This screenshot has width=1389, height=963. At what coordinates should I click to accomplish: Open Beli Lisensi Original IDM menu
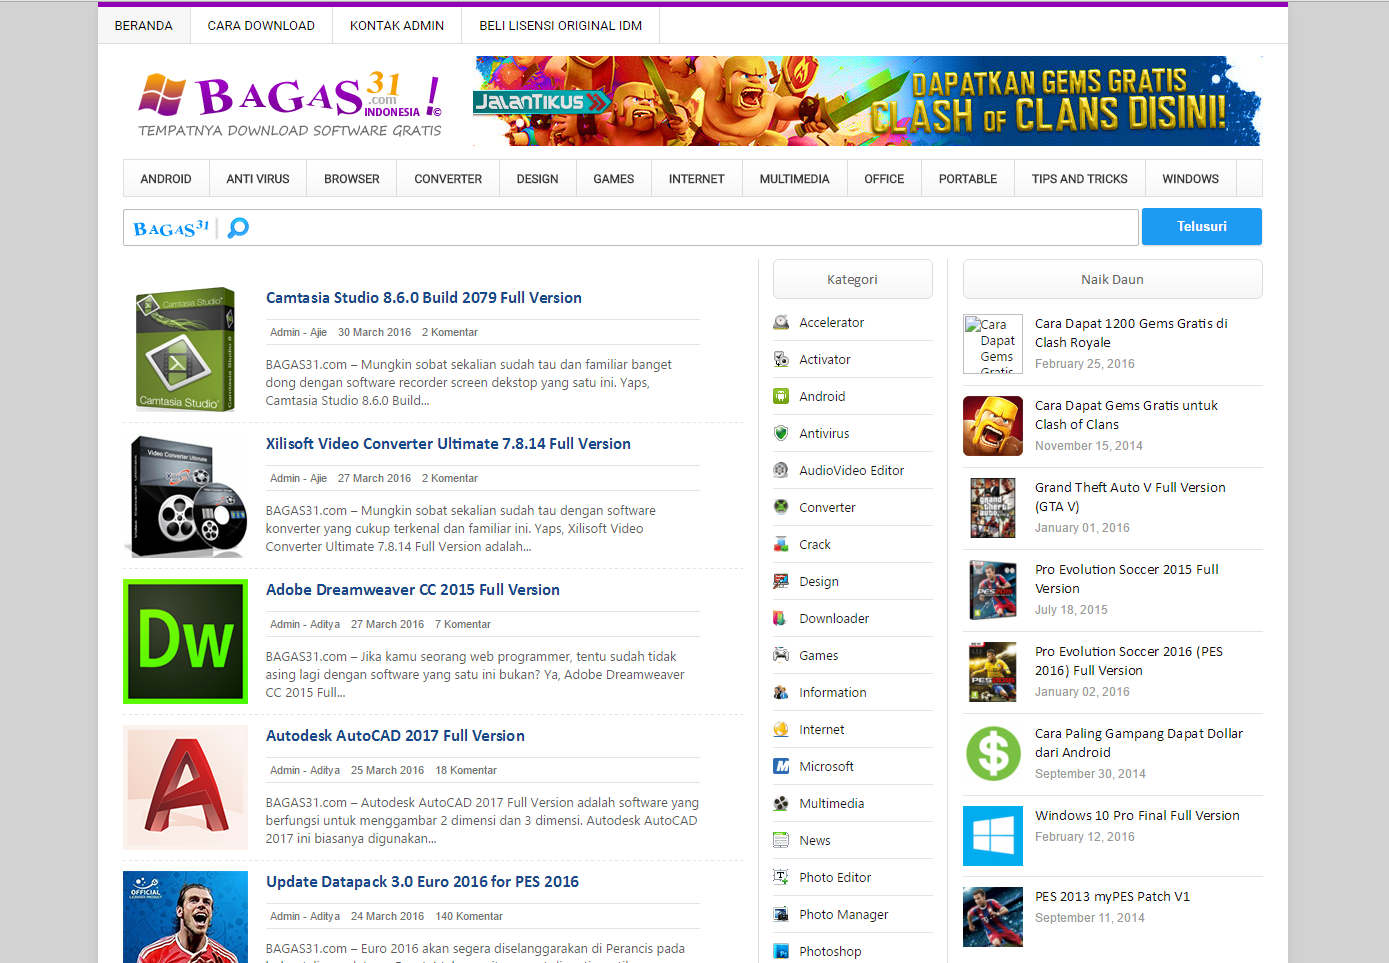coord(561,26)
